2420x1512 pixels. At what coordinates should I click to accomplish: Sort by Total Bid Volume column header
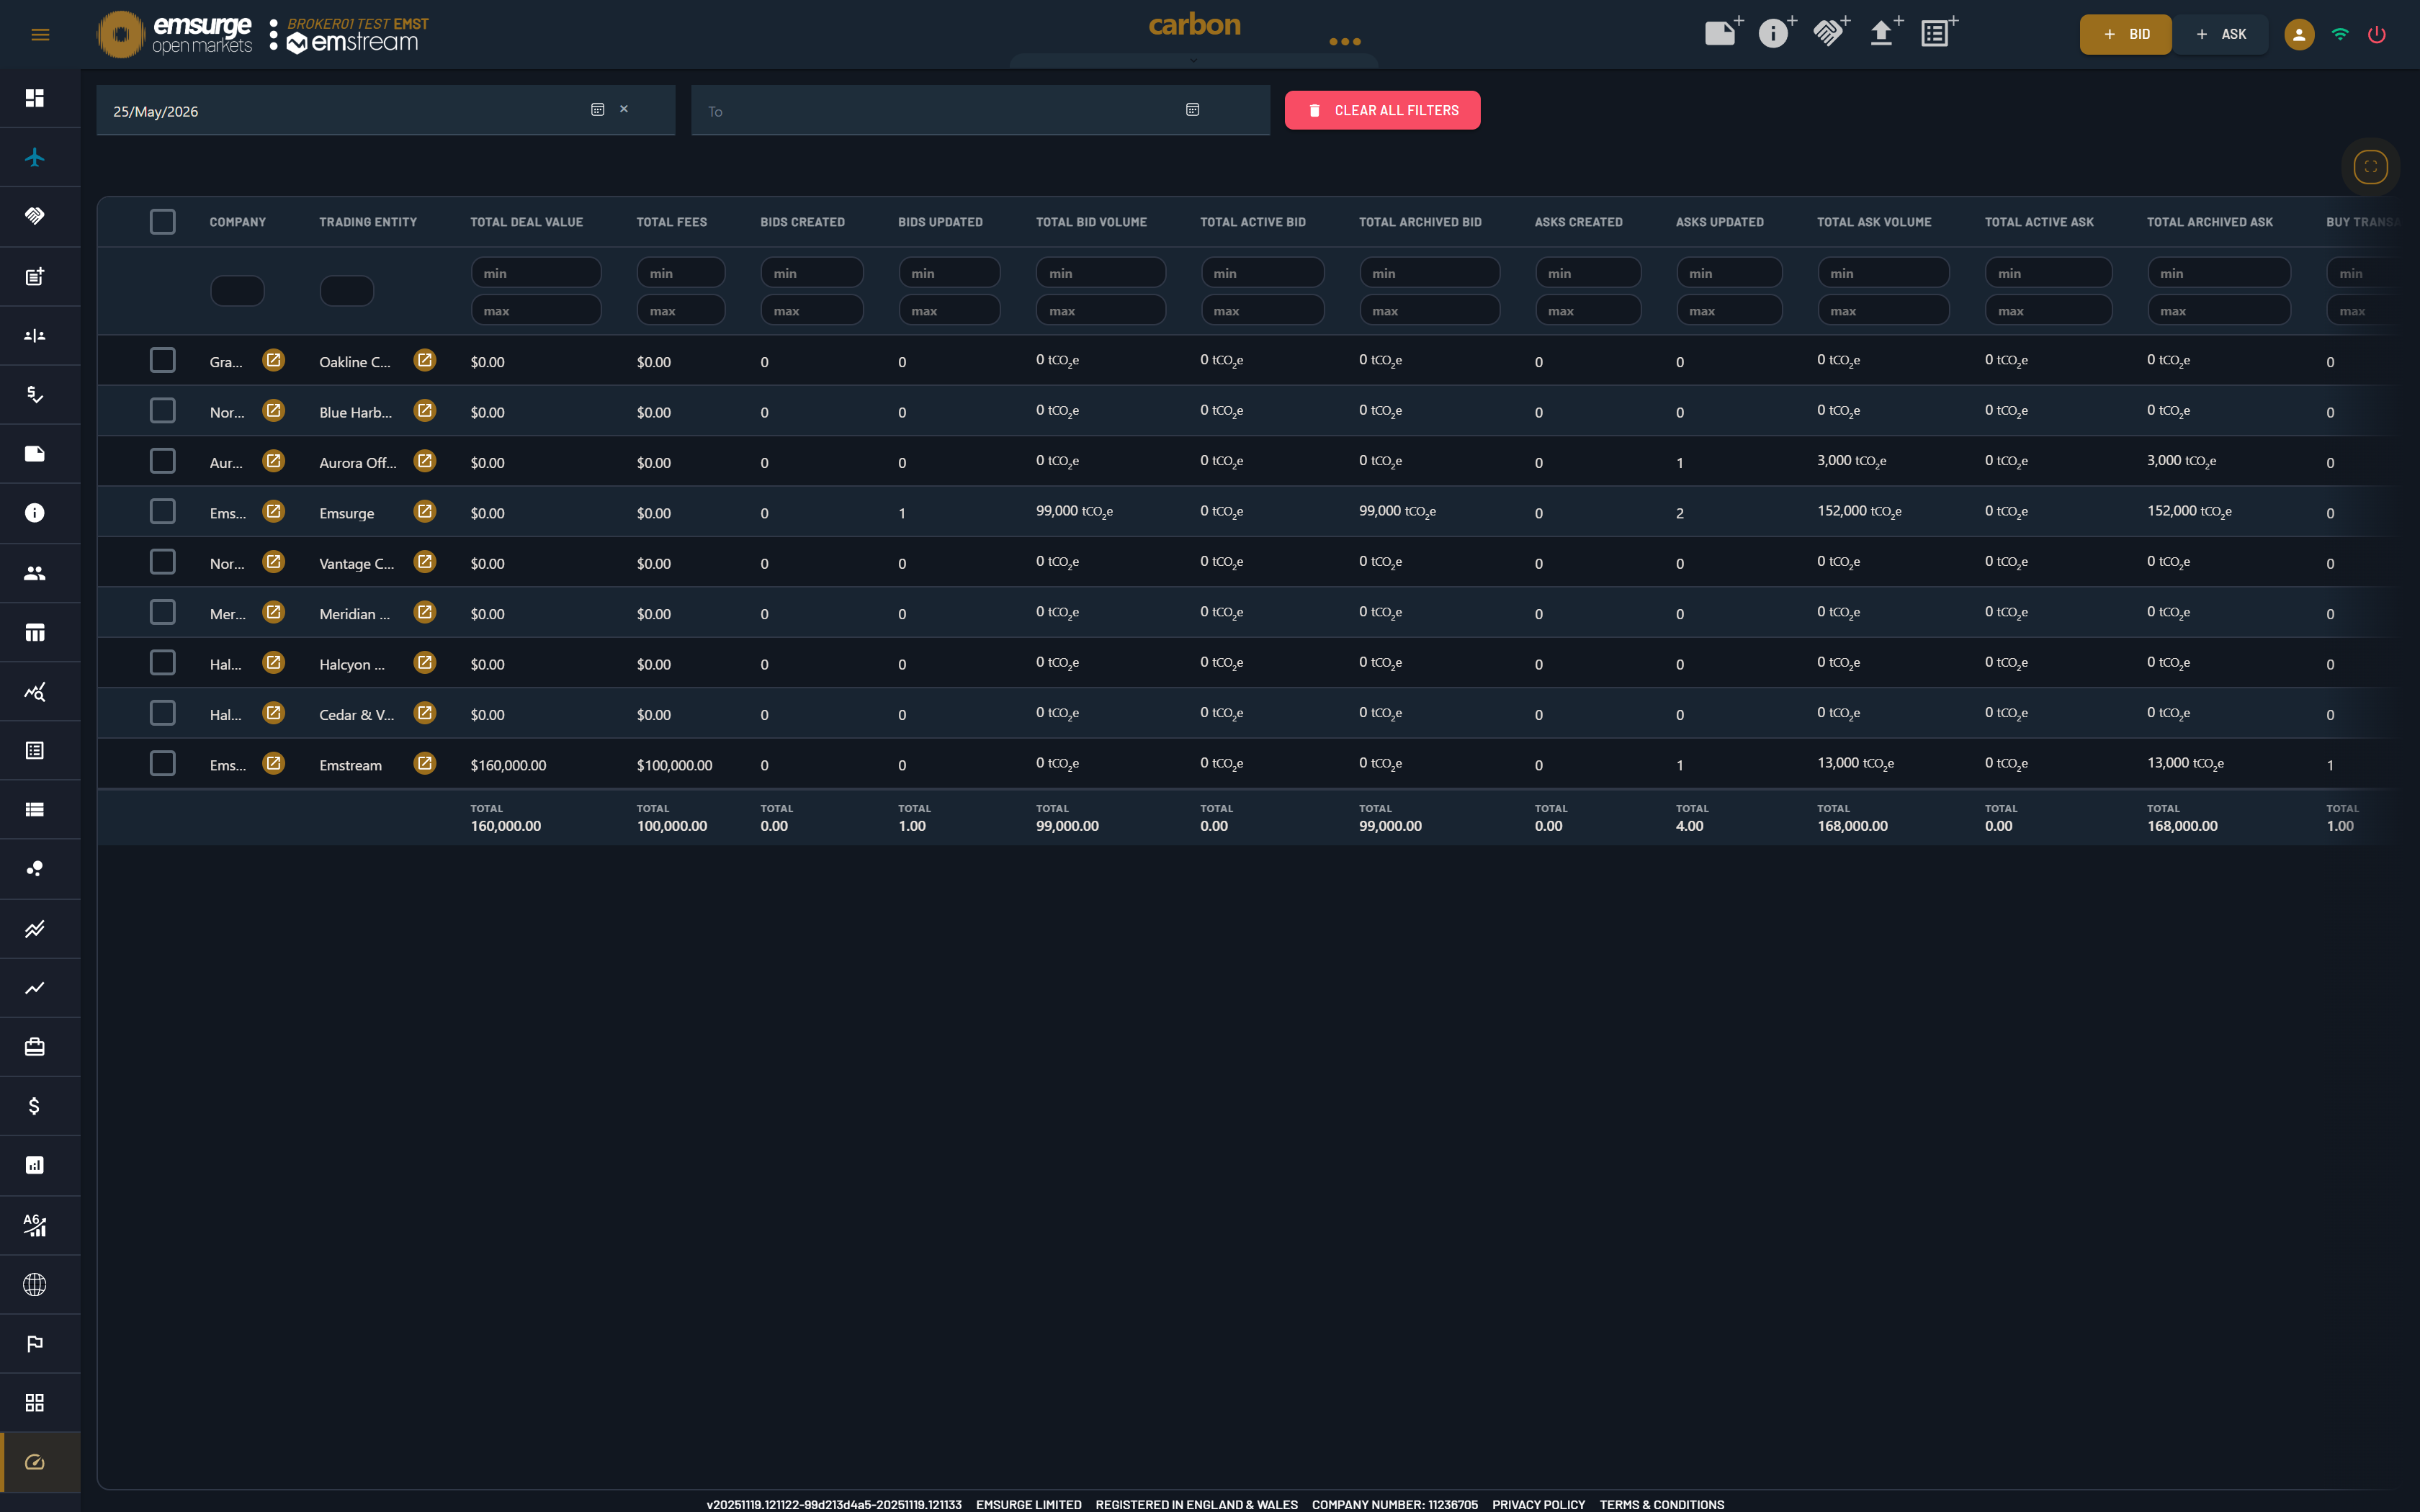pos(1091,222)
